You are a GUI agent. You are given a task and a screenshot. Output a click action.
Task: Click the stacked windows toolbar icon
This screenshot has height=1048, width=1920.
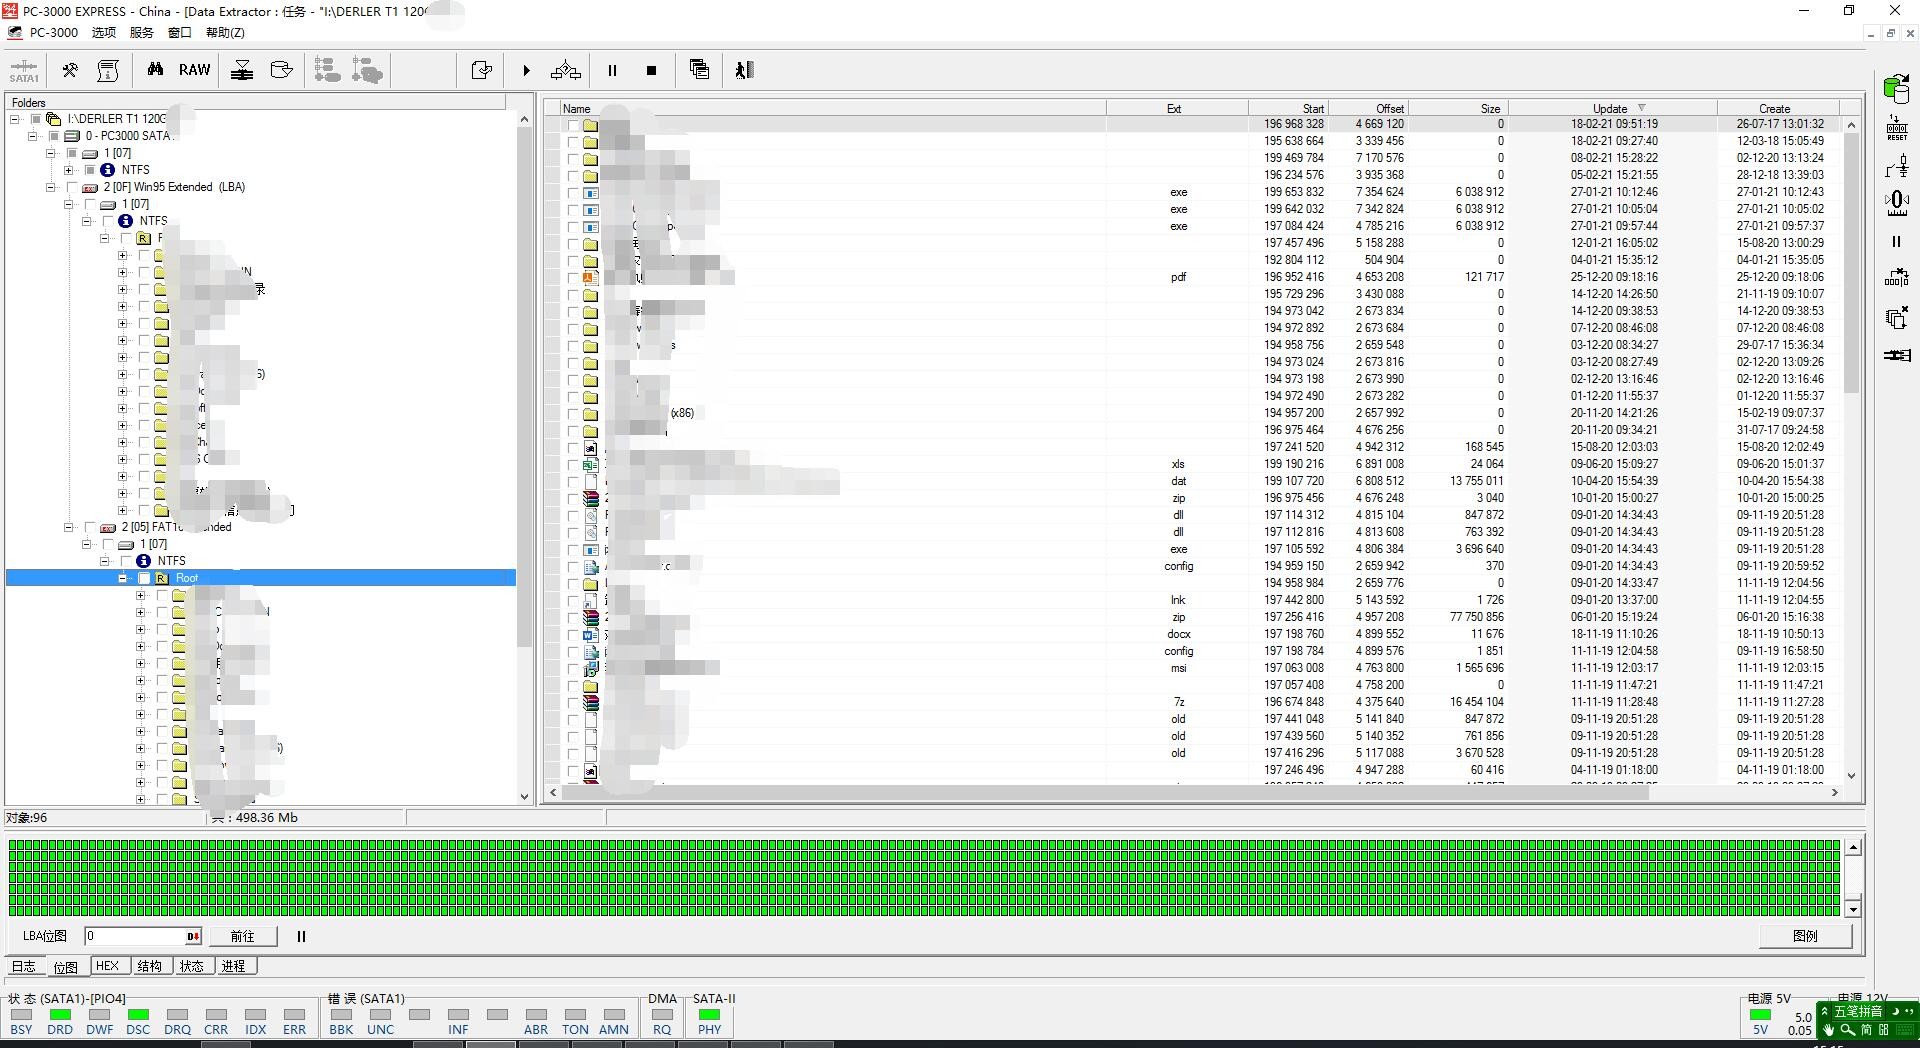(699, 70)
